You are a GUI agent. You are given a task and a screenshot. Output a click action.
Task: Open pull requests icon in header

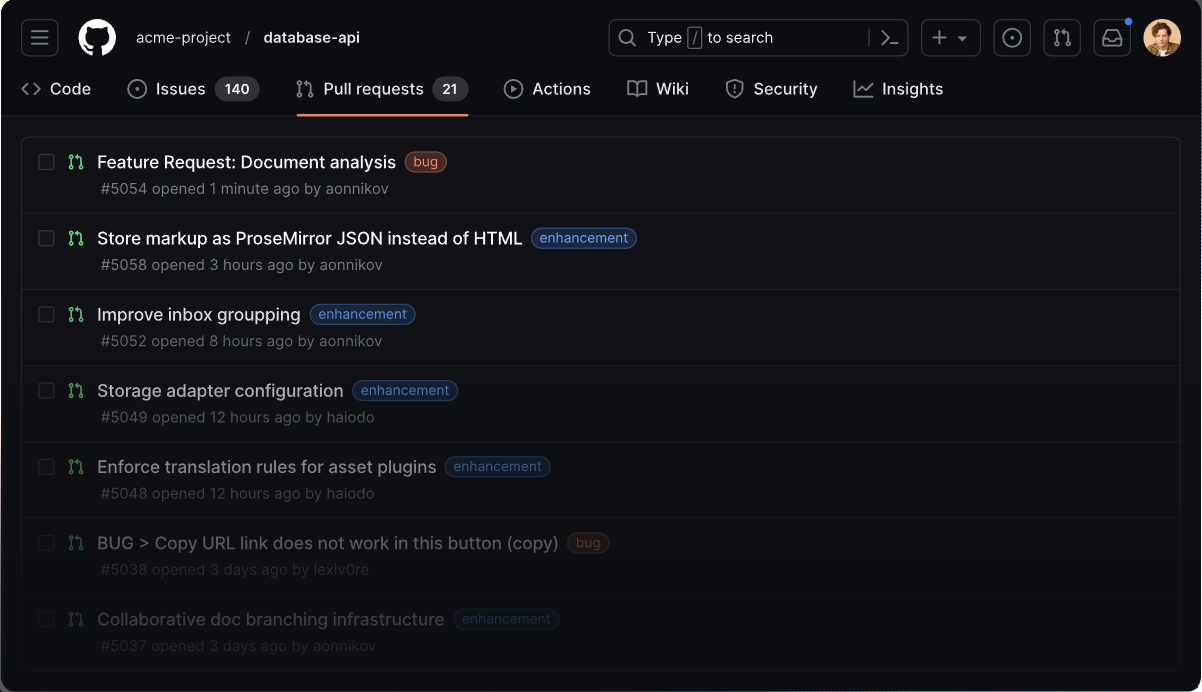click(1062, 38)
